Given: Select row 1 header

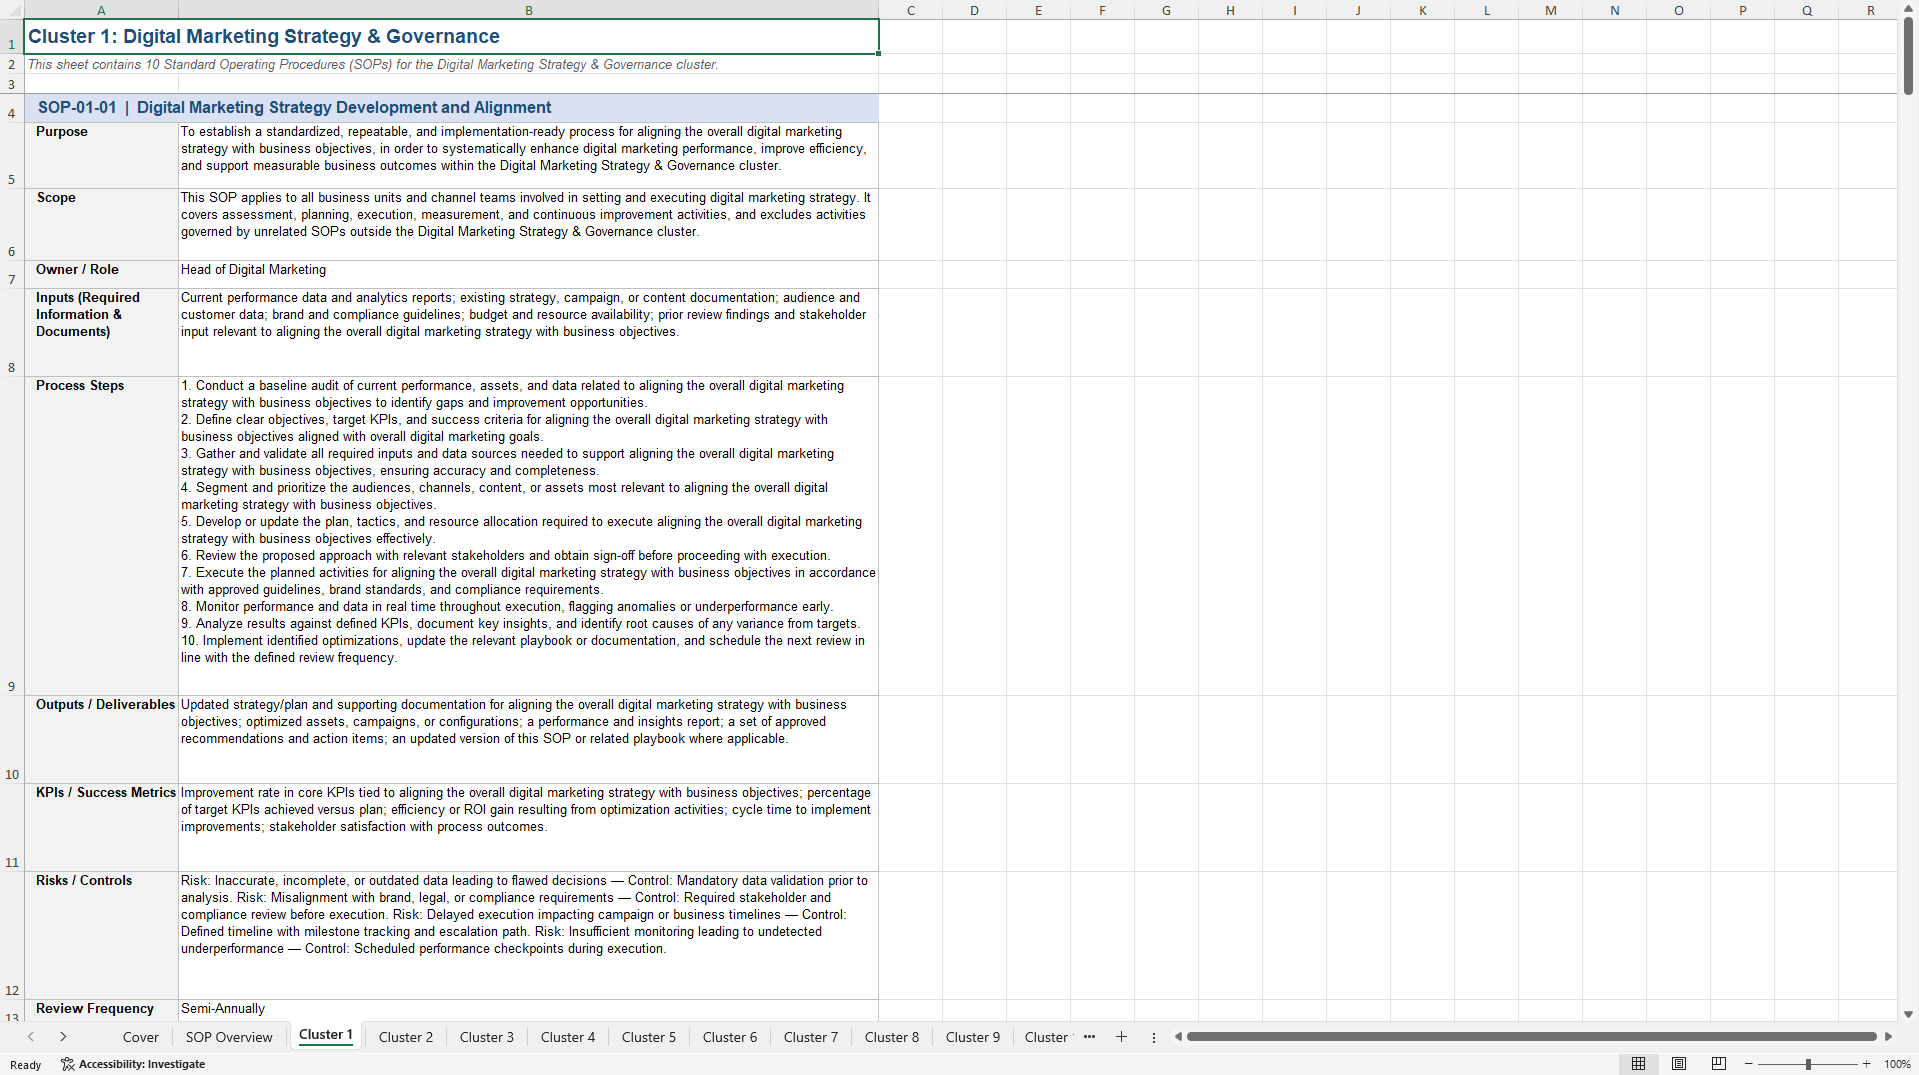Looking at the screenshot, I should [12, 37].
